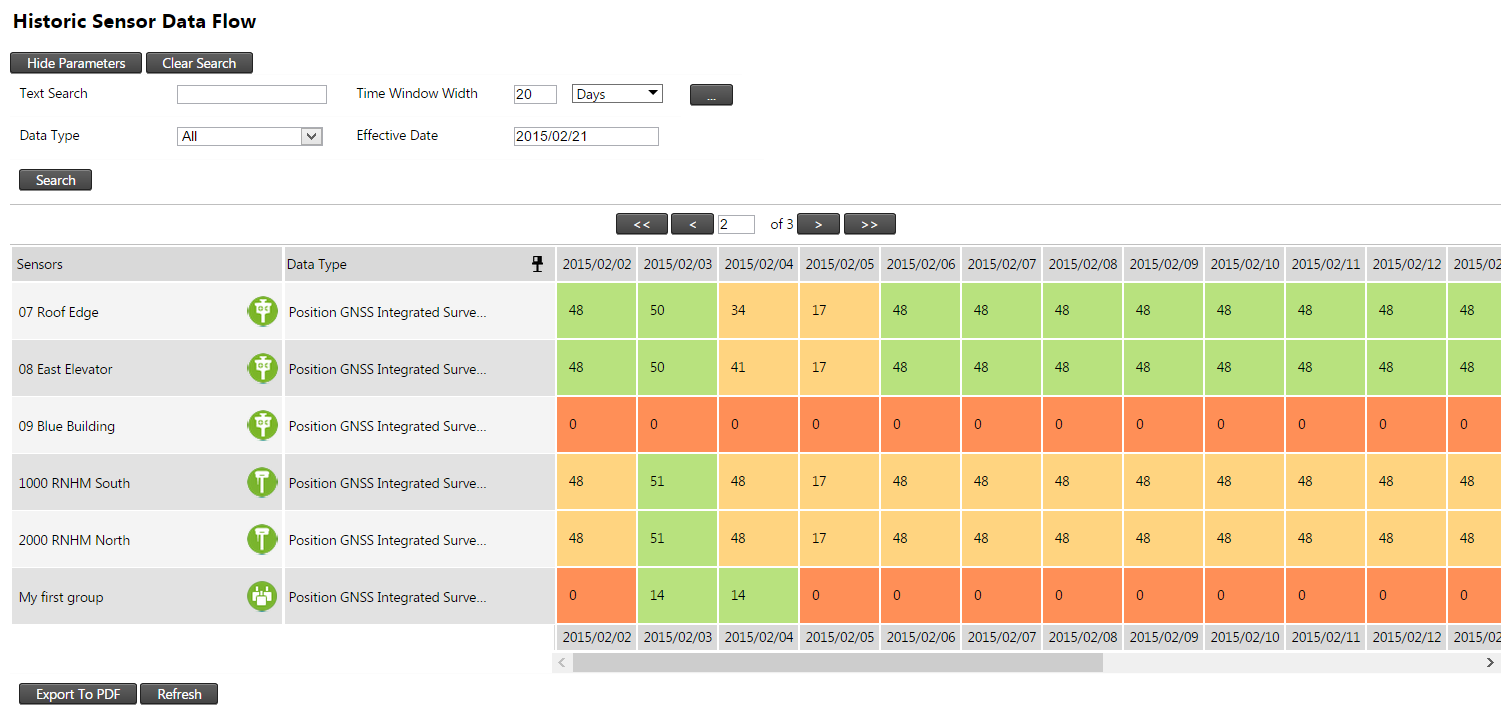Click the horizontal scrollbar thumb
1507x715 pixels.
[837, 662]
